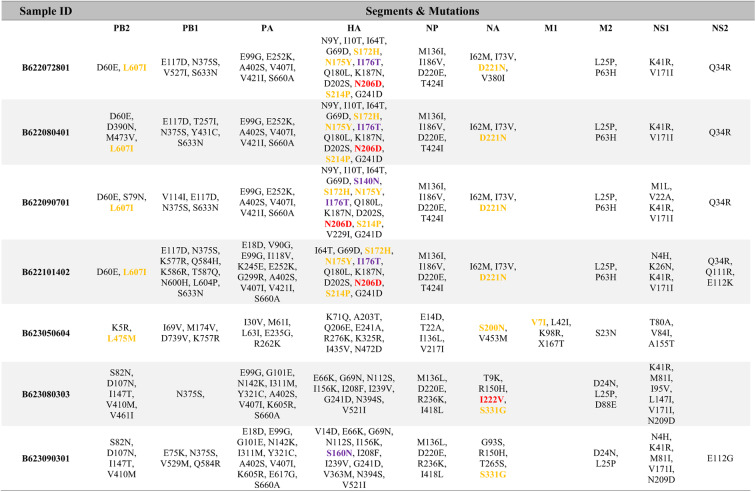Click the red I222V mutation

pyautogui.click(x=492, y=399)
